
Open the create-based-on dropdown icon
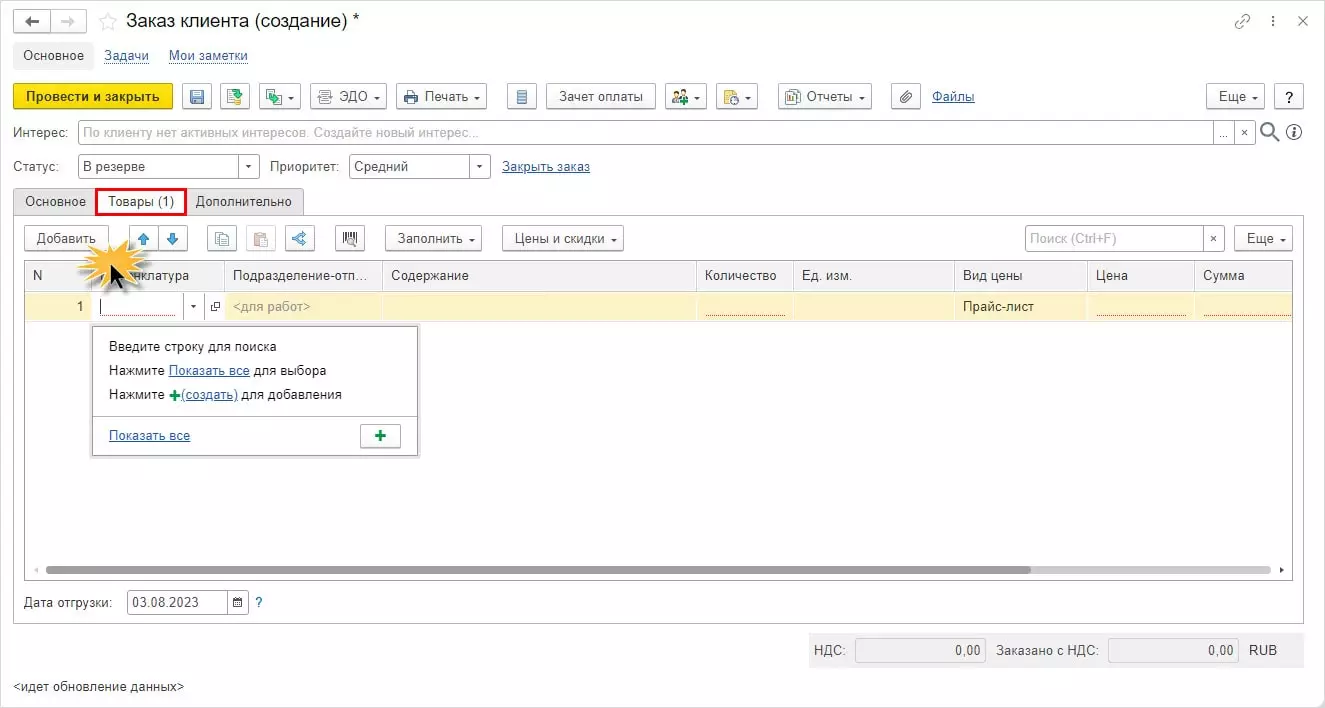pos(280,97)
